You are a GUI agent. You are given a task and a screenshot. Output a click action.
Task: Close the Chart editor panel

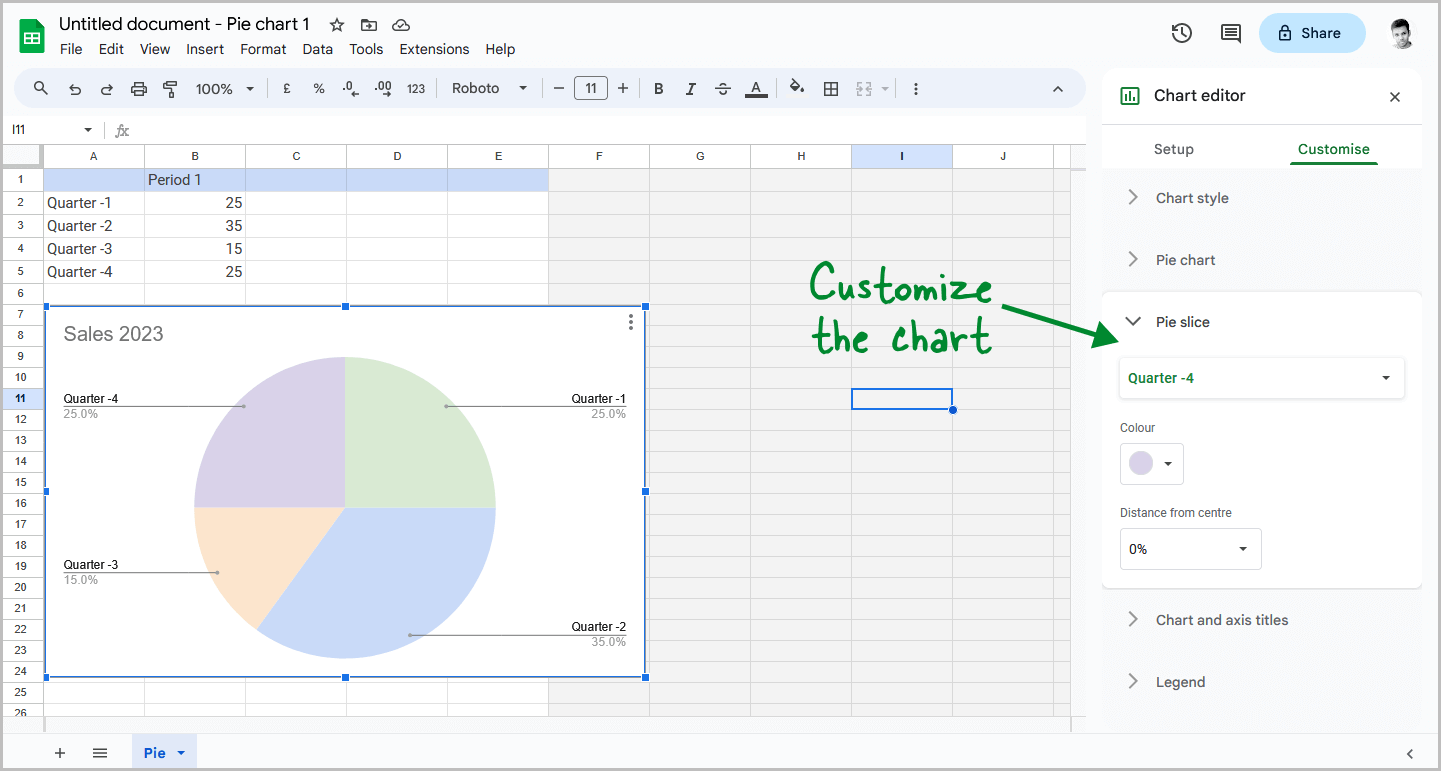(1395, 97)
